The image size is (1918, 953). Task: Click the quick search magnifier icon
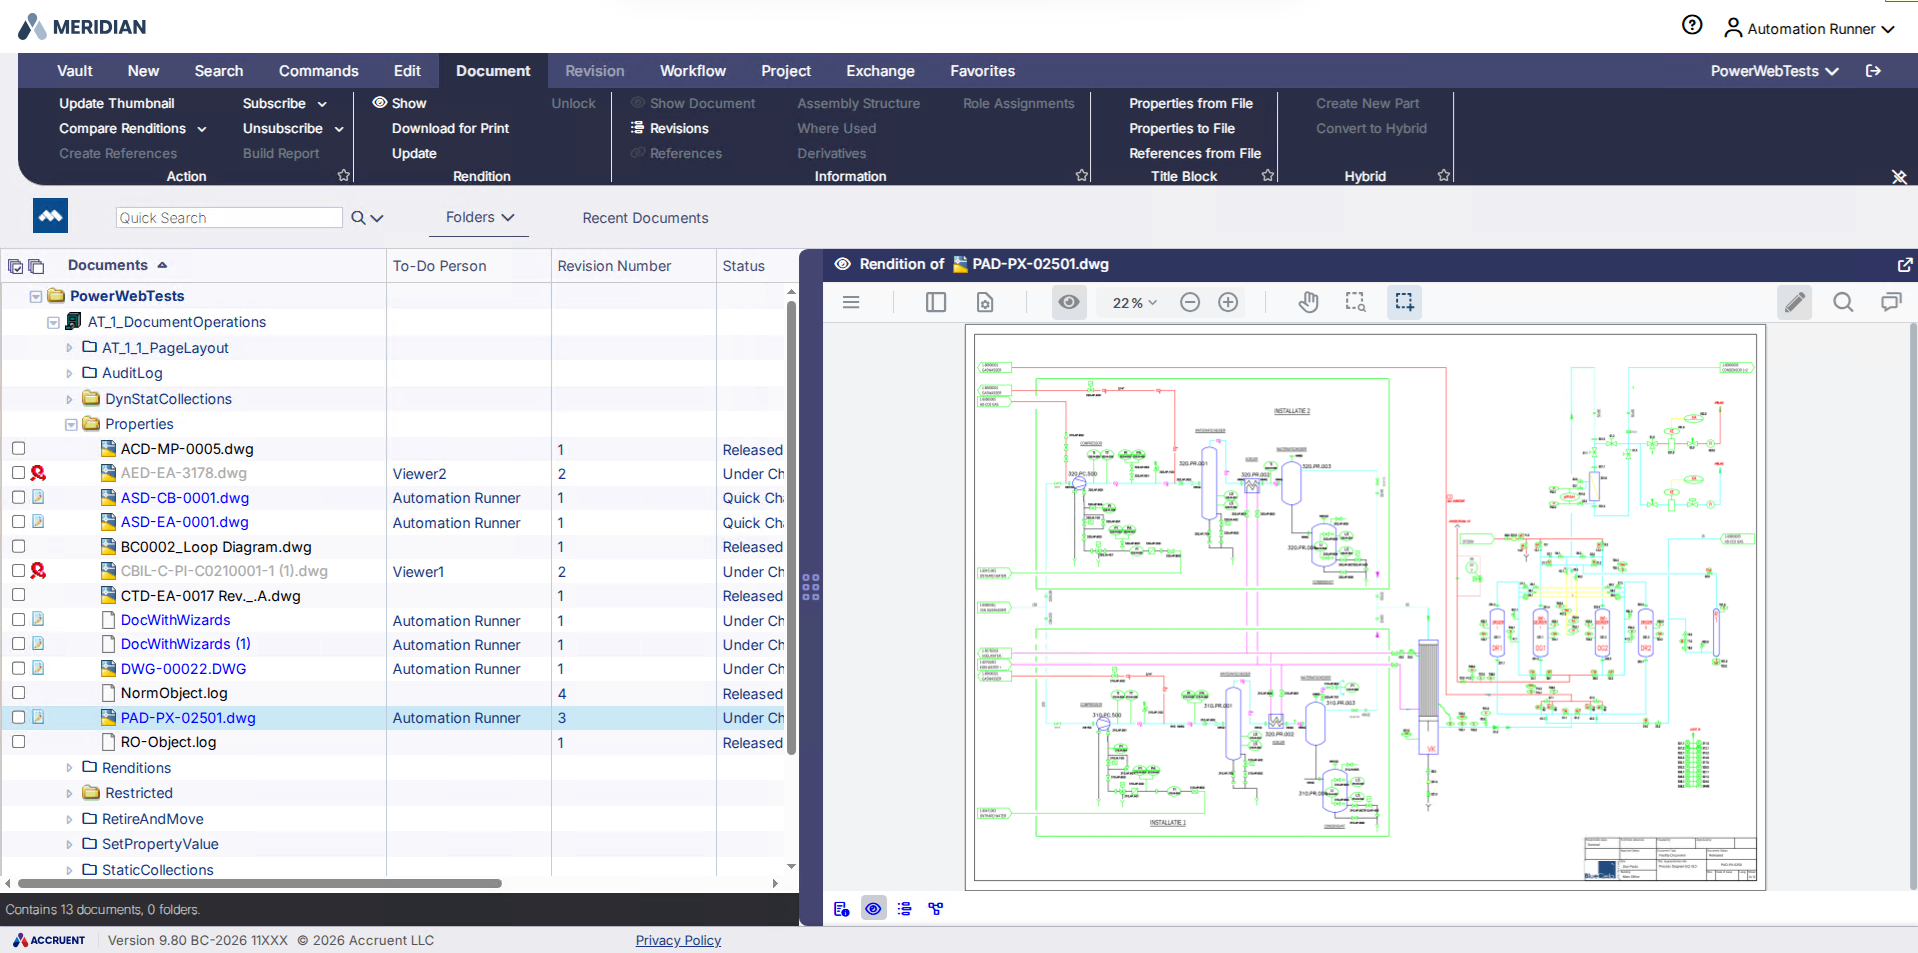[x=358, y=217]
